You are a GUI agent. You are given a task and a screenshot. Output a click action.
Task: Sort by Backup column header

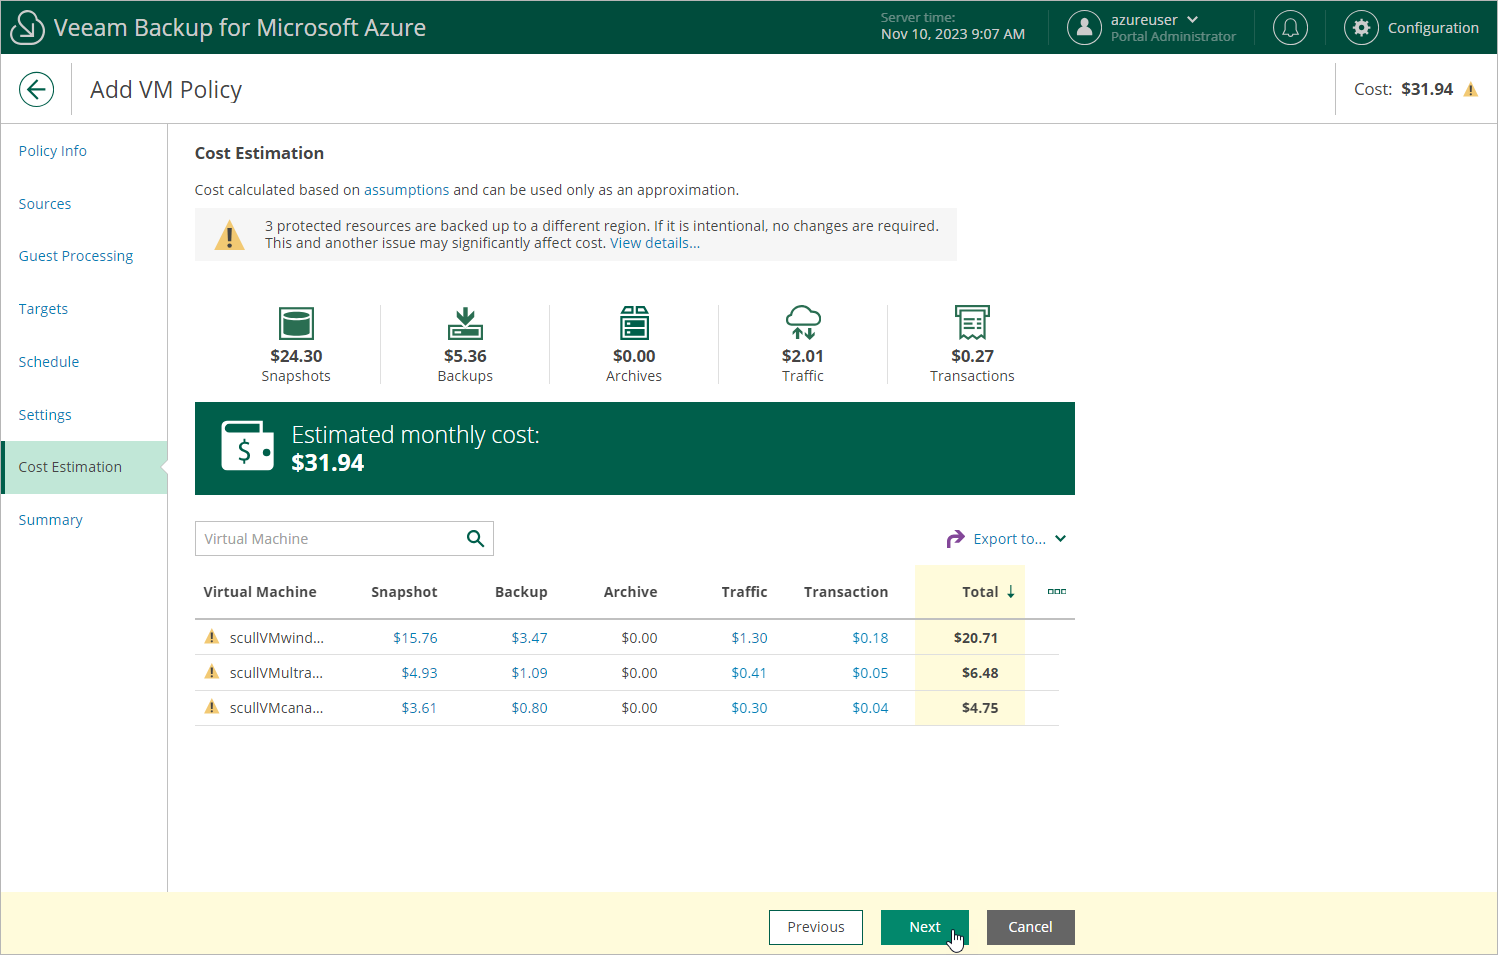521,592
